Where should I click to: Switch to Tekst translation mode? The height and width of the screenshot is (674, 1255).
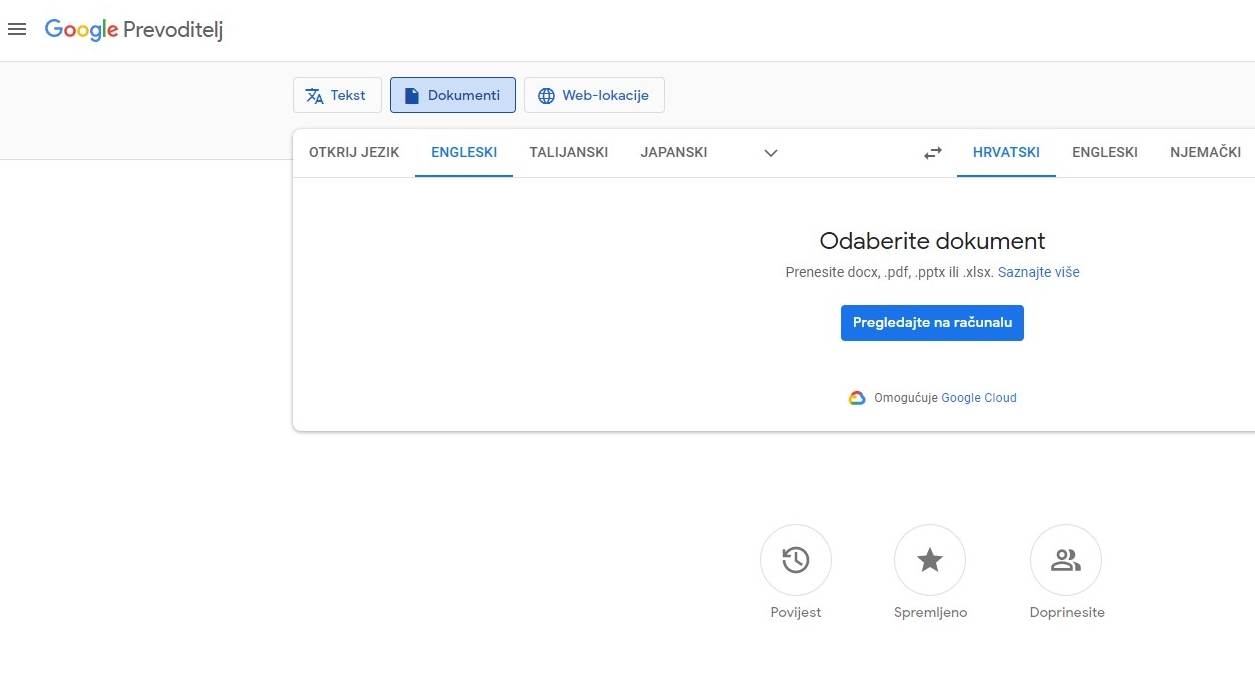click(x=337, y=96)
